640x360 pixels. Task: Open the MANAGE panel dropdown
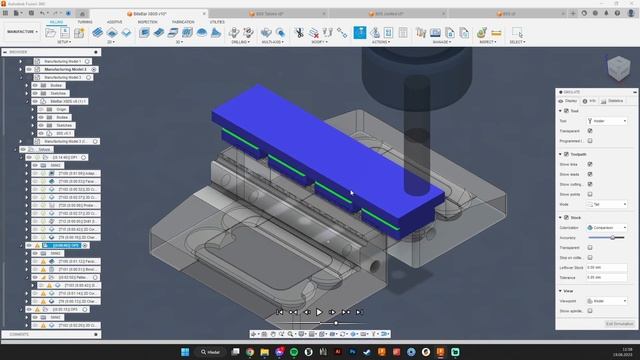point(442,42)
